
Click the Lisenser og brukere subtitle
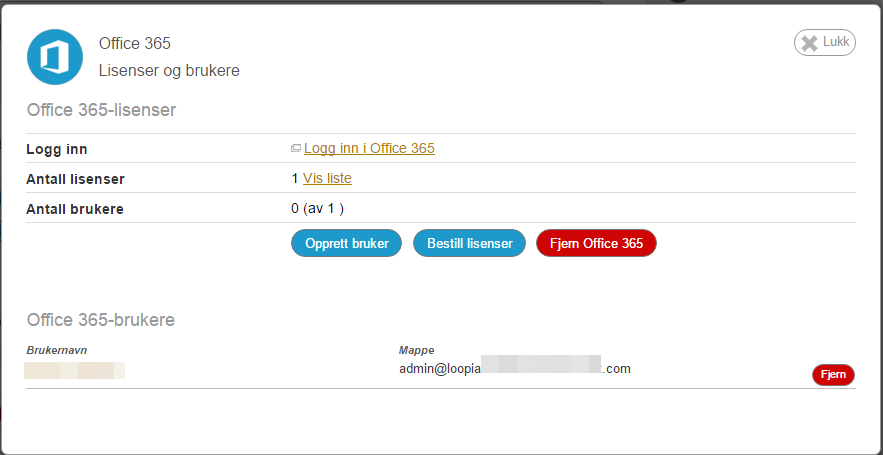click(170, 71)
